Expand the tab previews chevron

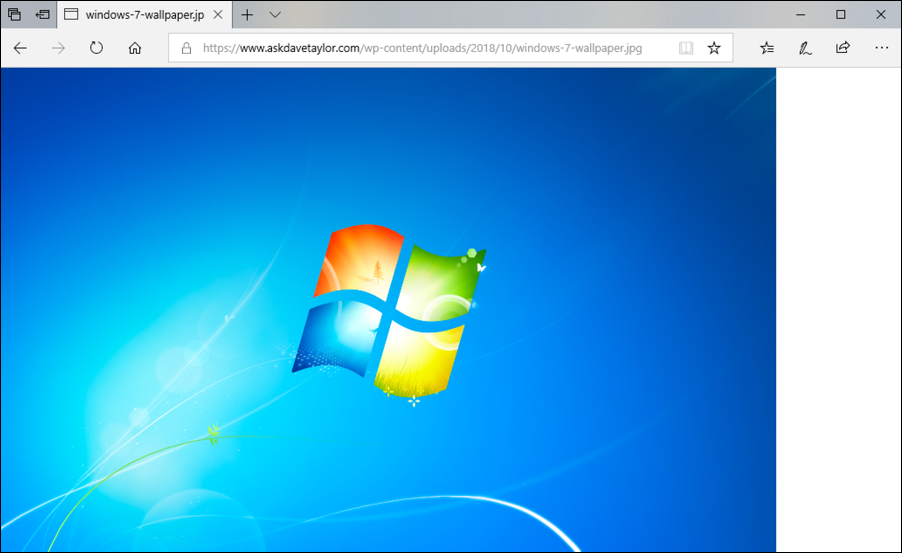coord(276,15)
